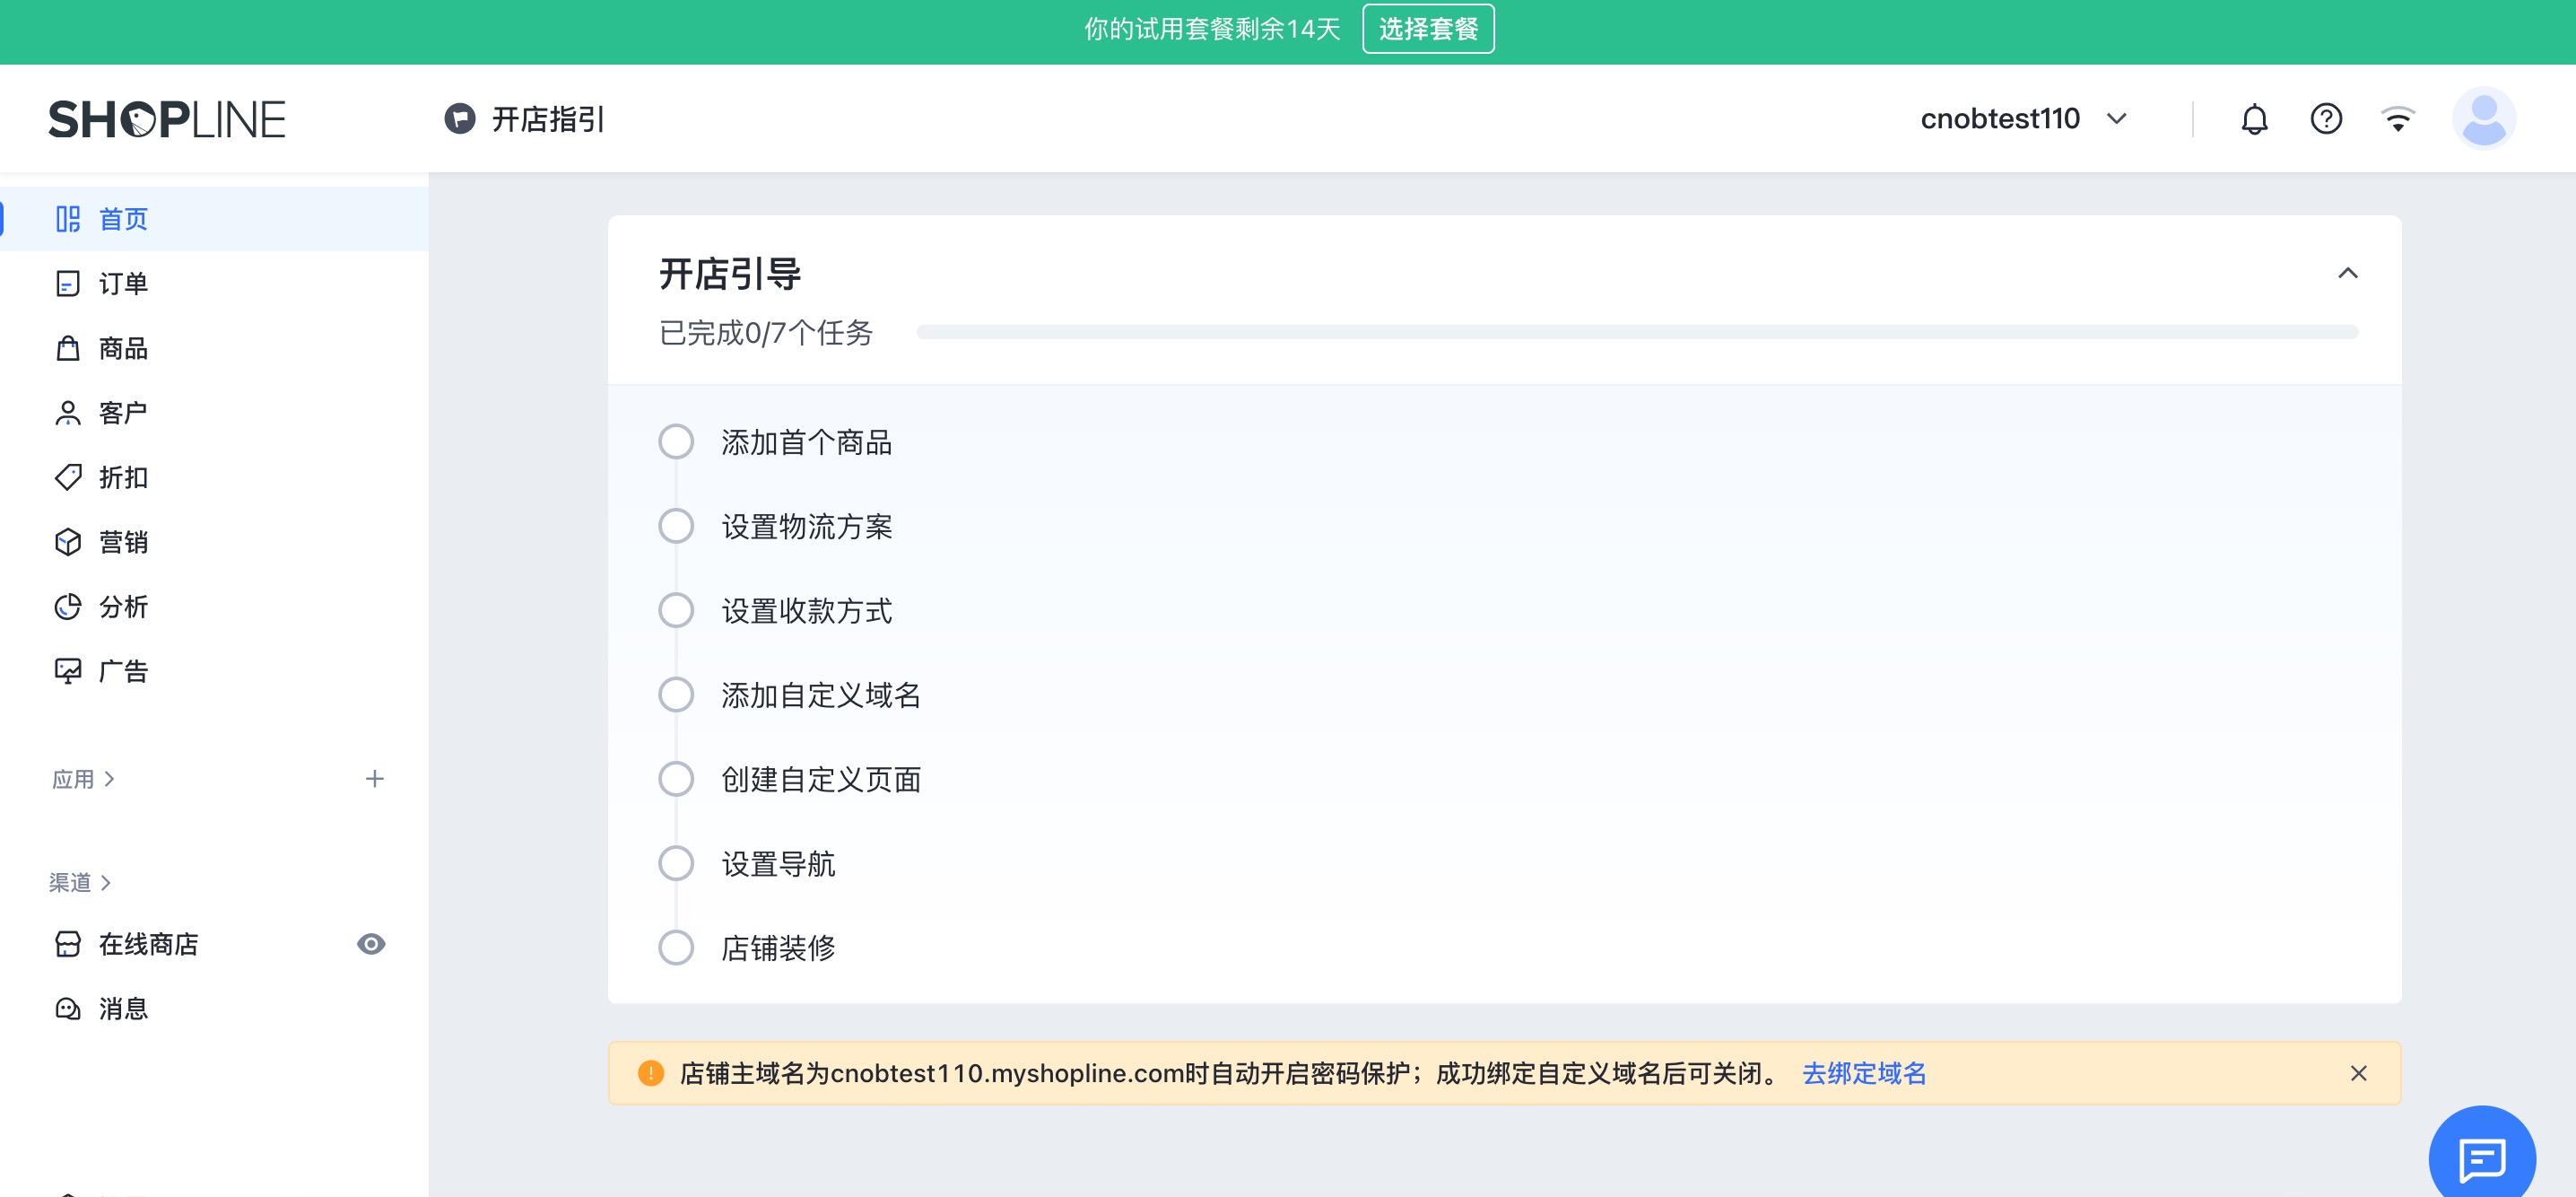Add an app with the plus icon
Image resolution: width=2576 pixels, height=1197 pixels.
click(x=374, y=779)
